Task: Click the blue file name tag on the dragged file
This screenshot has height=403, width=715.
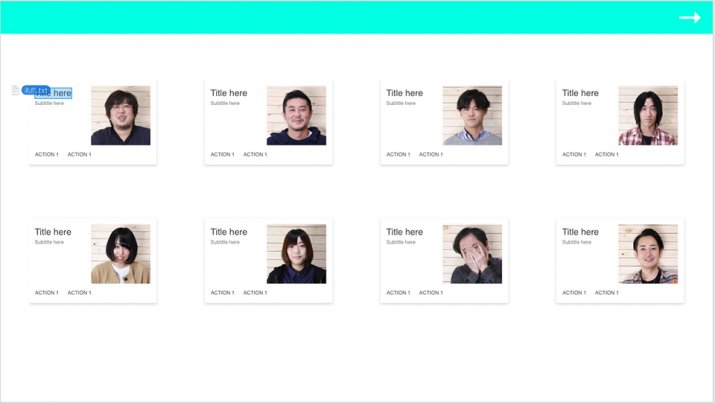Action: (36, 90)
